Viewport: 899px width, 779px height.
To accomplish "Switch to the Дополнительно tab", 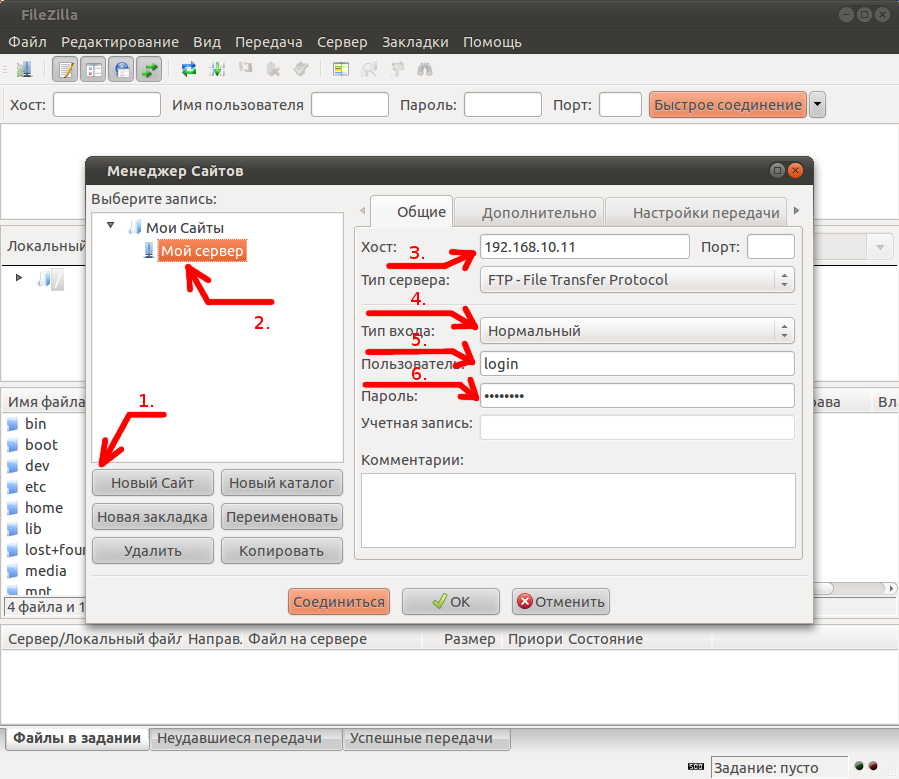I will (x=529, y=213).
